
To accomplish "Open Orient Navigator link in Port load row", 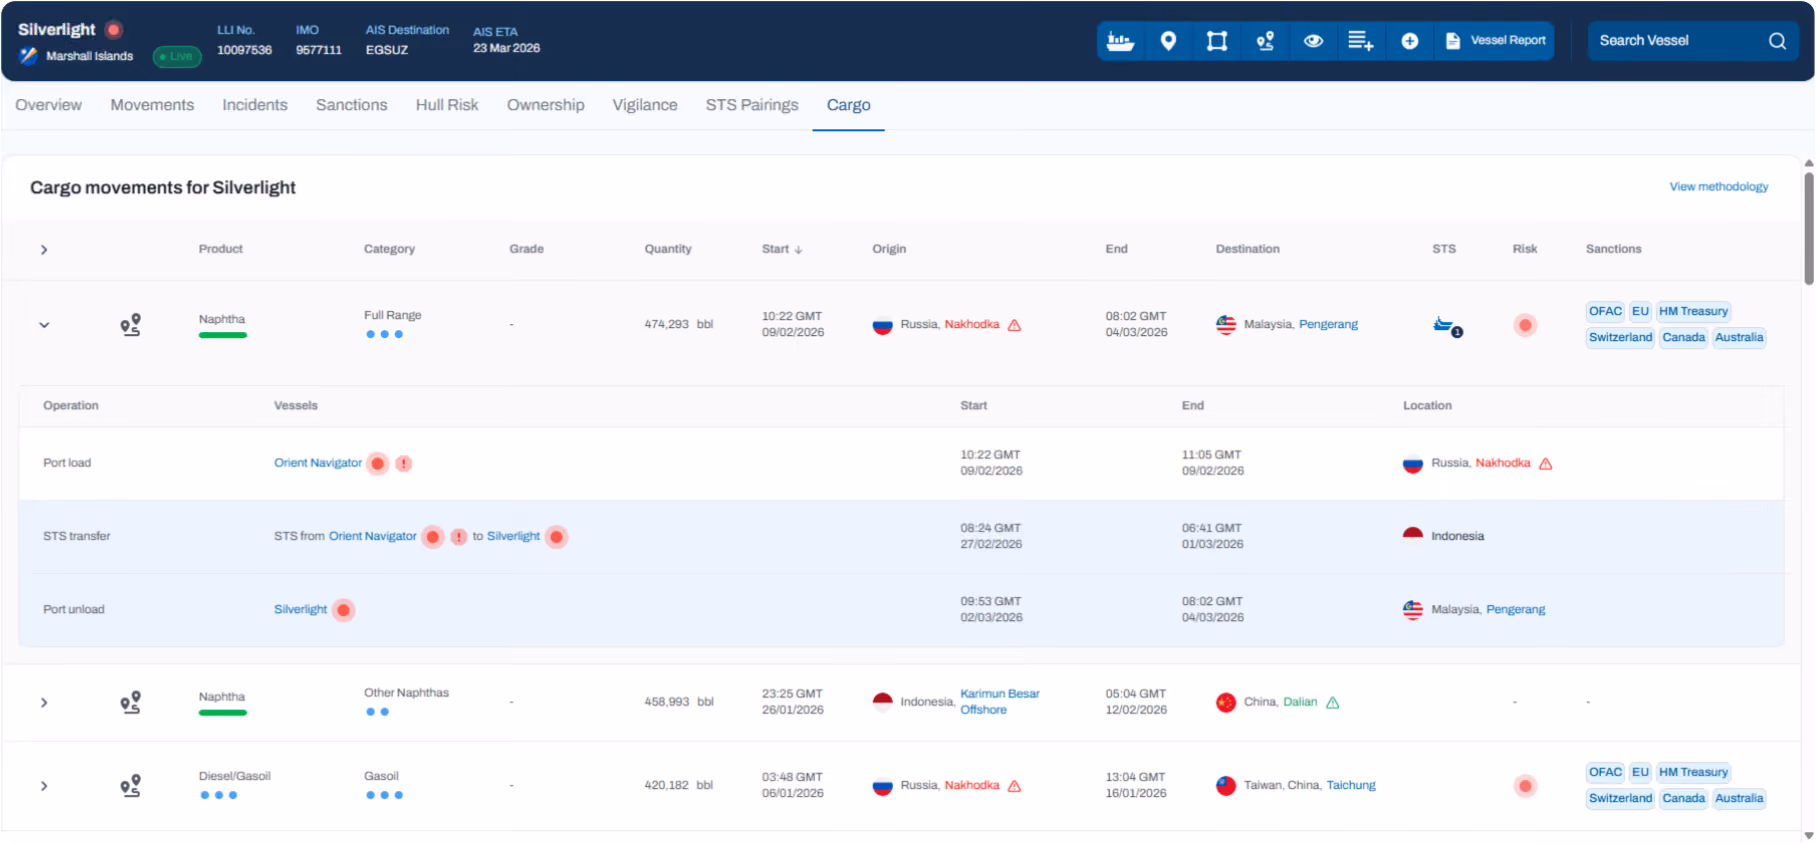I will (x=318, y=463).
